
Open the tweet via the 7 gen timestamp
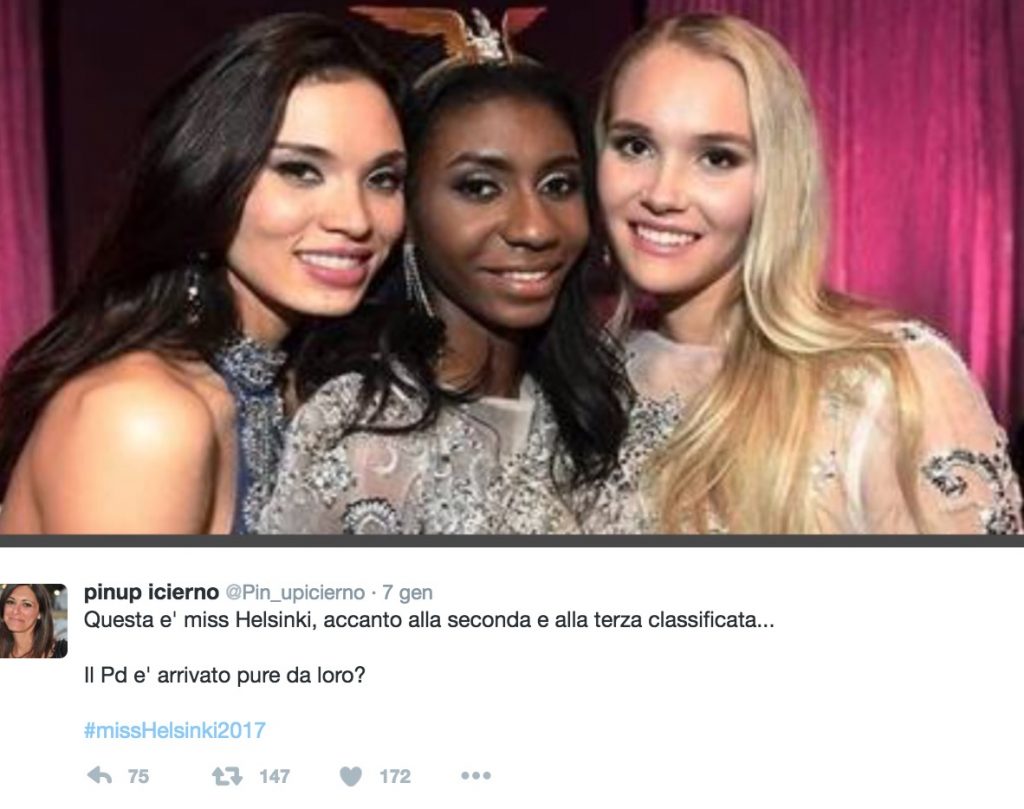(408, 592)
